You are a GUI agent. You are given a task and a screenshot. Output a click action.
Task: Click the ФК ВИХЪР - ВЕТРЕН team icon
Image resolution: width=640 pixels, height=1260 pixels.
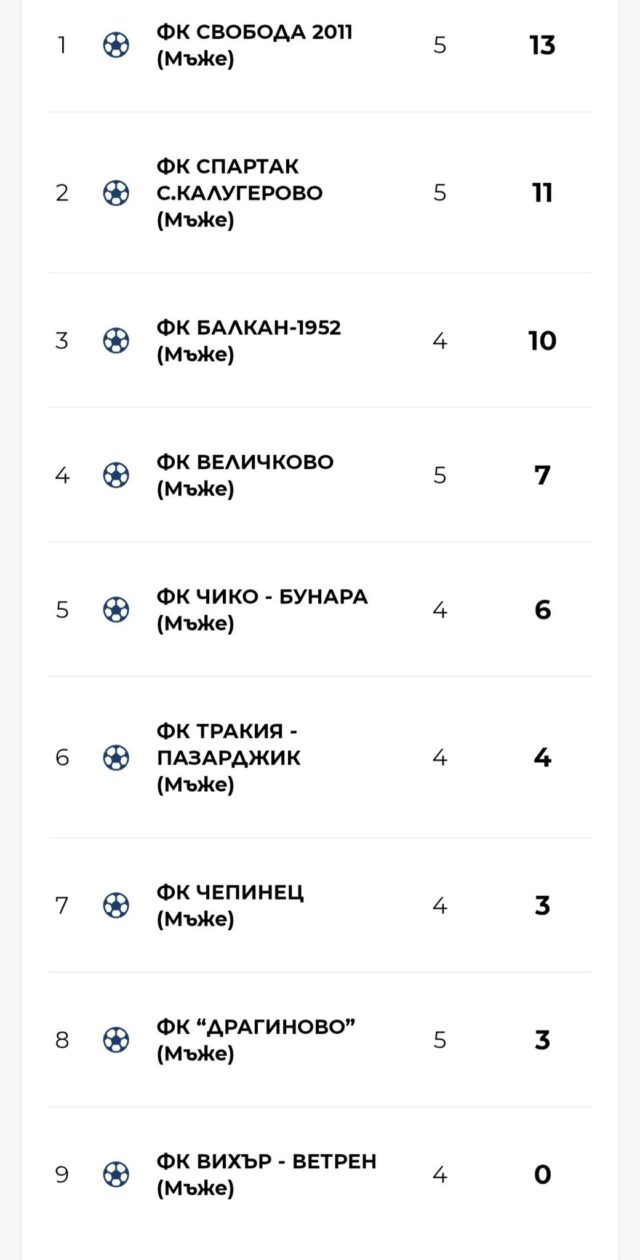point(116,1174)
